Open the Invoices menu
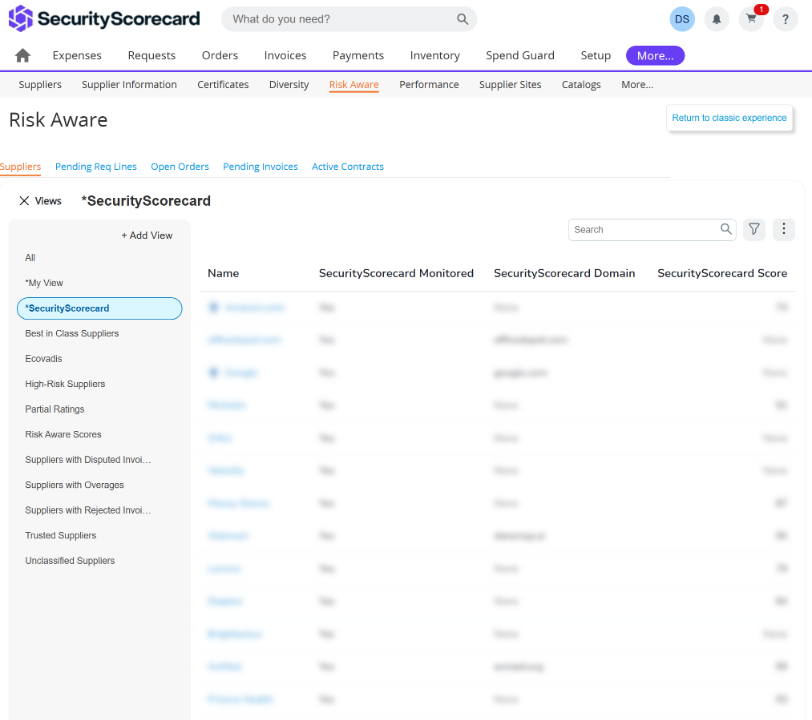The width and height of the screenshot is (812, 720). point(285,55)
